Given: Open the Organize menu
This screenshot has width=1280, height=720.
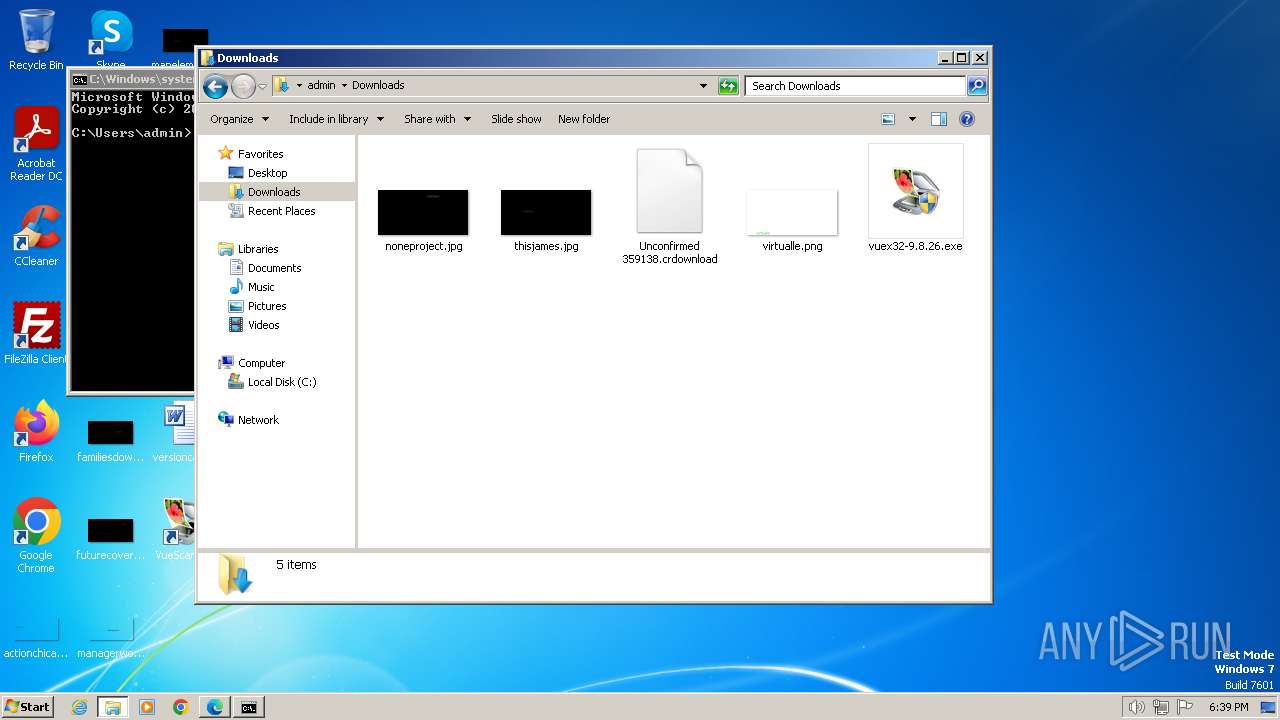Looking at the screenshot, I should 239,119.
